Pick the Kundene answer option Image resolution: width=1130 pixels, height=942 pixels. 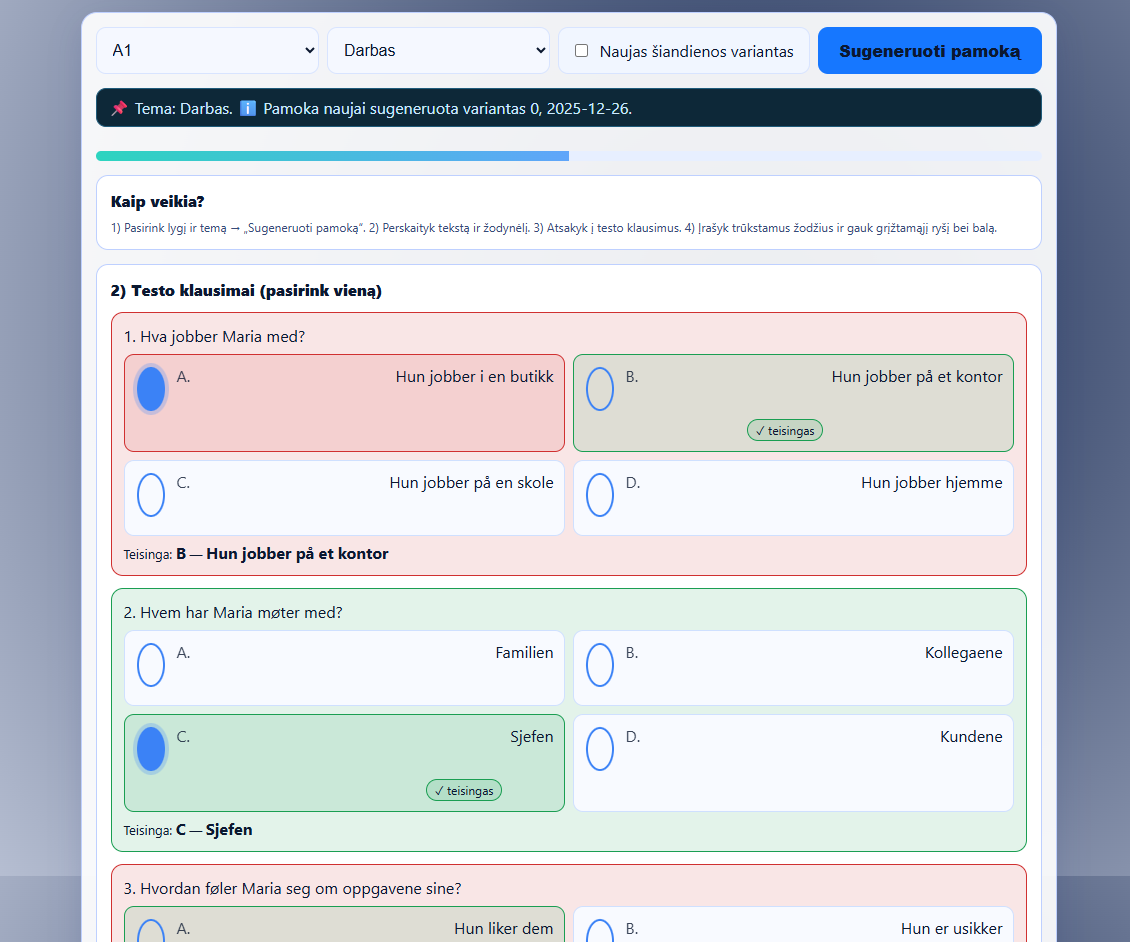point(600,749)
